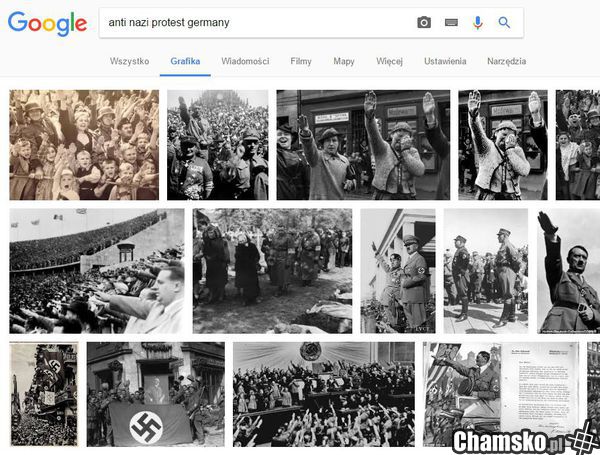Click inside the search query input field

(x=256, y=23)
